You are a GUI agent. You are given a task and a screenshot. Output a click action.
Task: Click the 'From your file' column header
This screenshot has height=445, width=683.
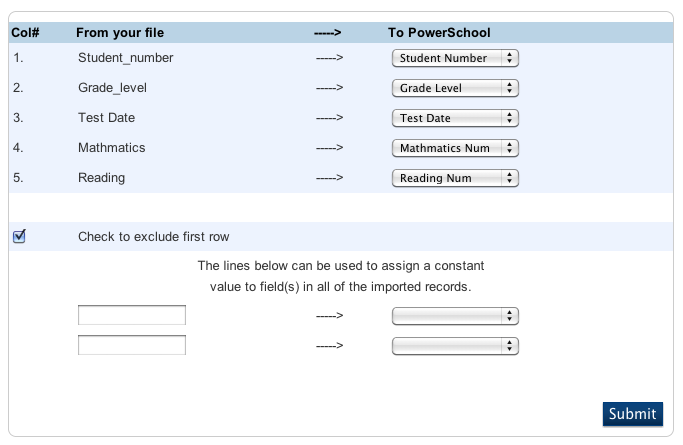pos(120,33)
